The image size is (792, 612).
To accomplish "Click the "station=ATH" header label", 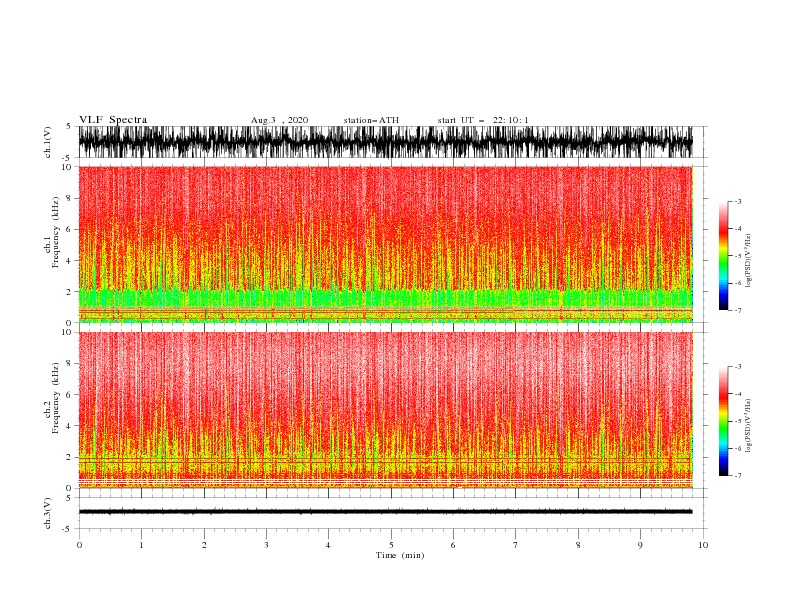I will click(x=371, y=120).
